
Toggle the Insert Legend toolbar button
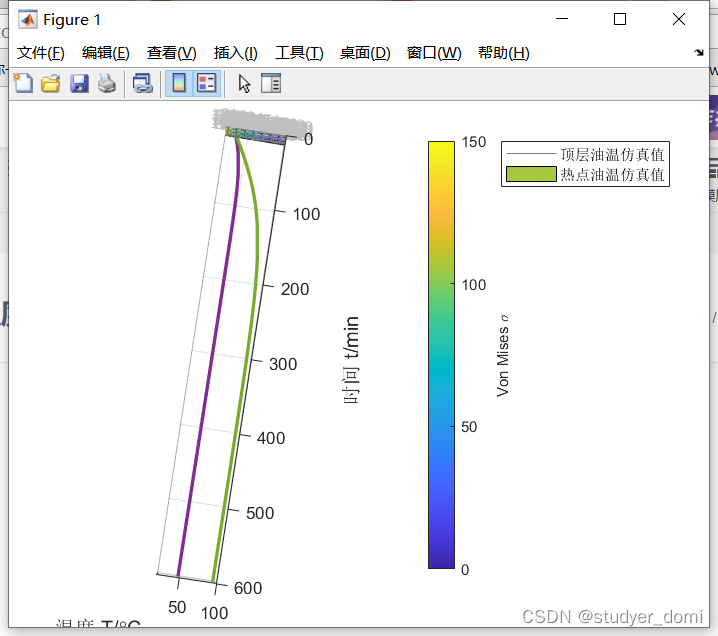pos(206,84)
